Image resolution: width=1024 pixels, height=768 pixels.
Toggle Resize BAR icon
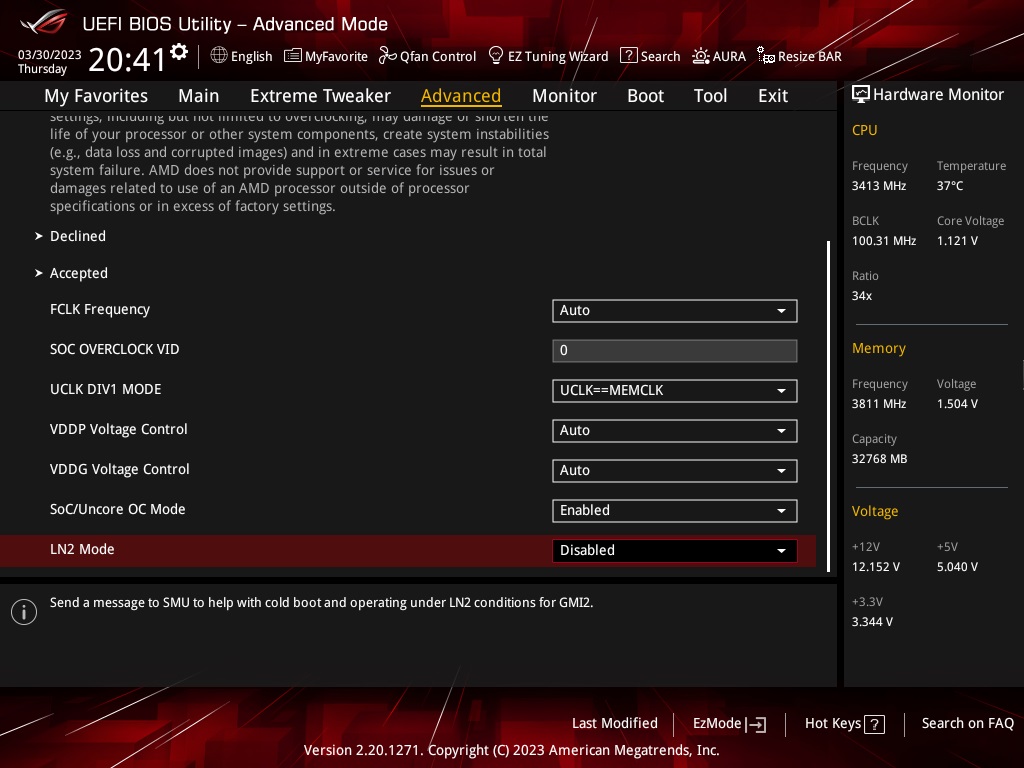tap(765, 56)
